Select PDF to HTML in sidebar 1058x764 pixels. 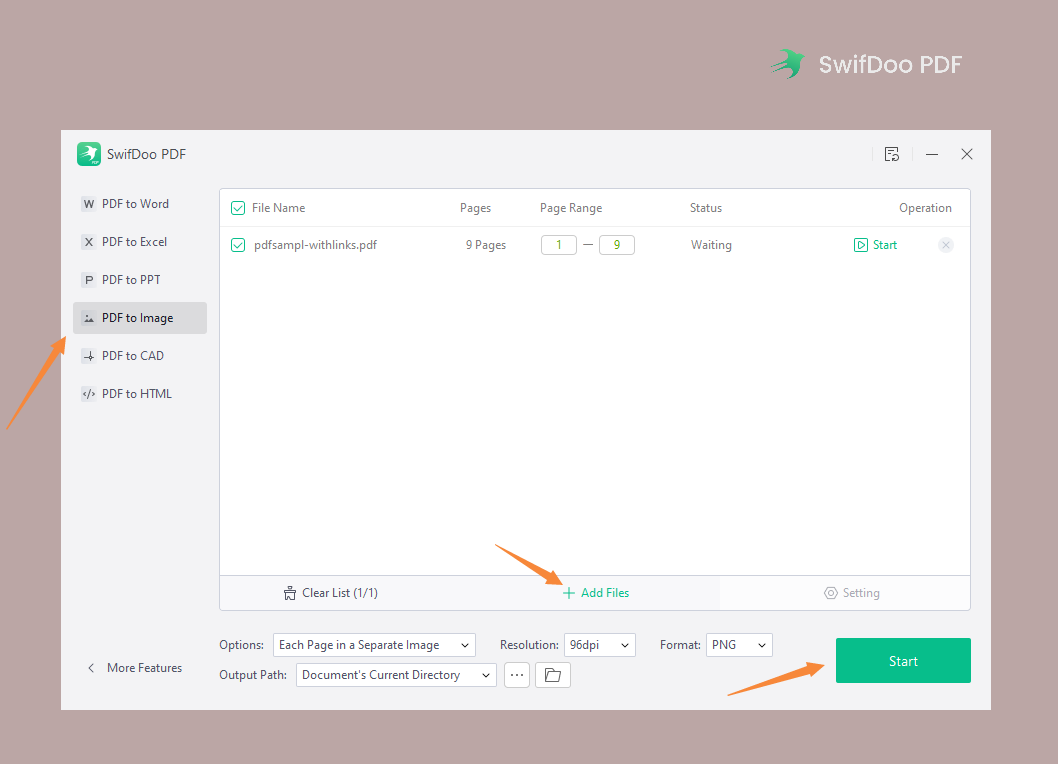pyautogui.click(x=140, y=393)
